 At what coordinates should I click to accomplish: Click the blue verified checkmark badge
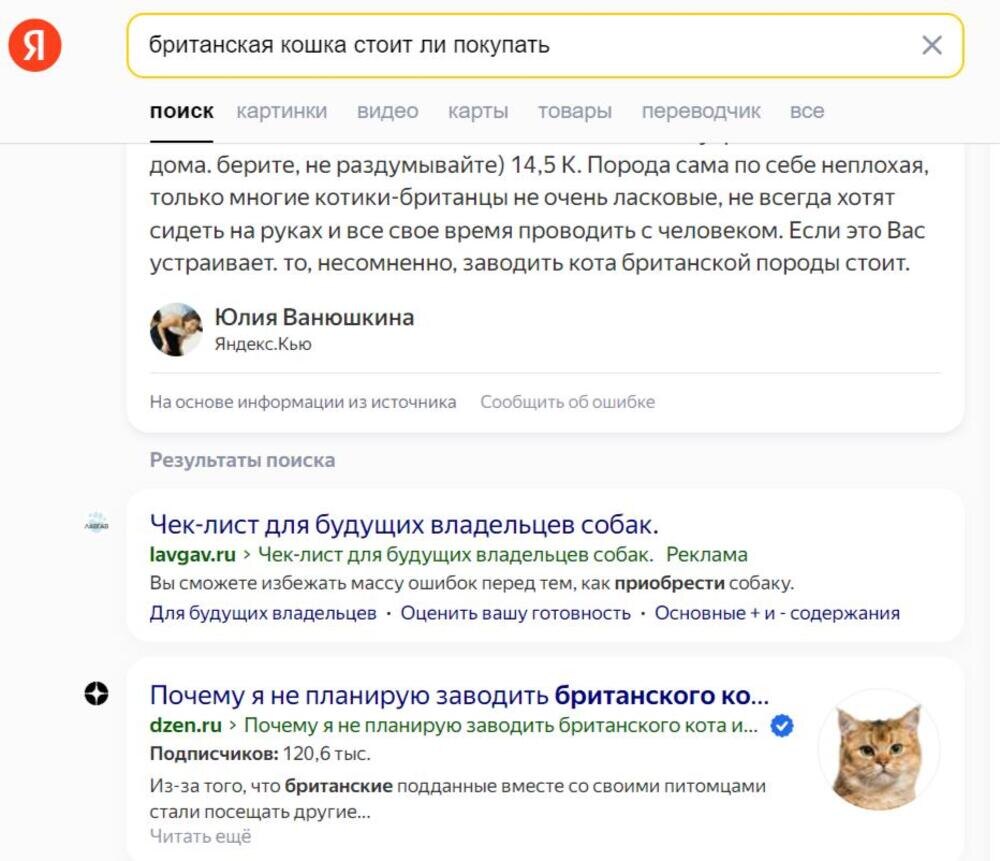[782, 726]
